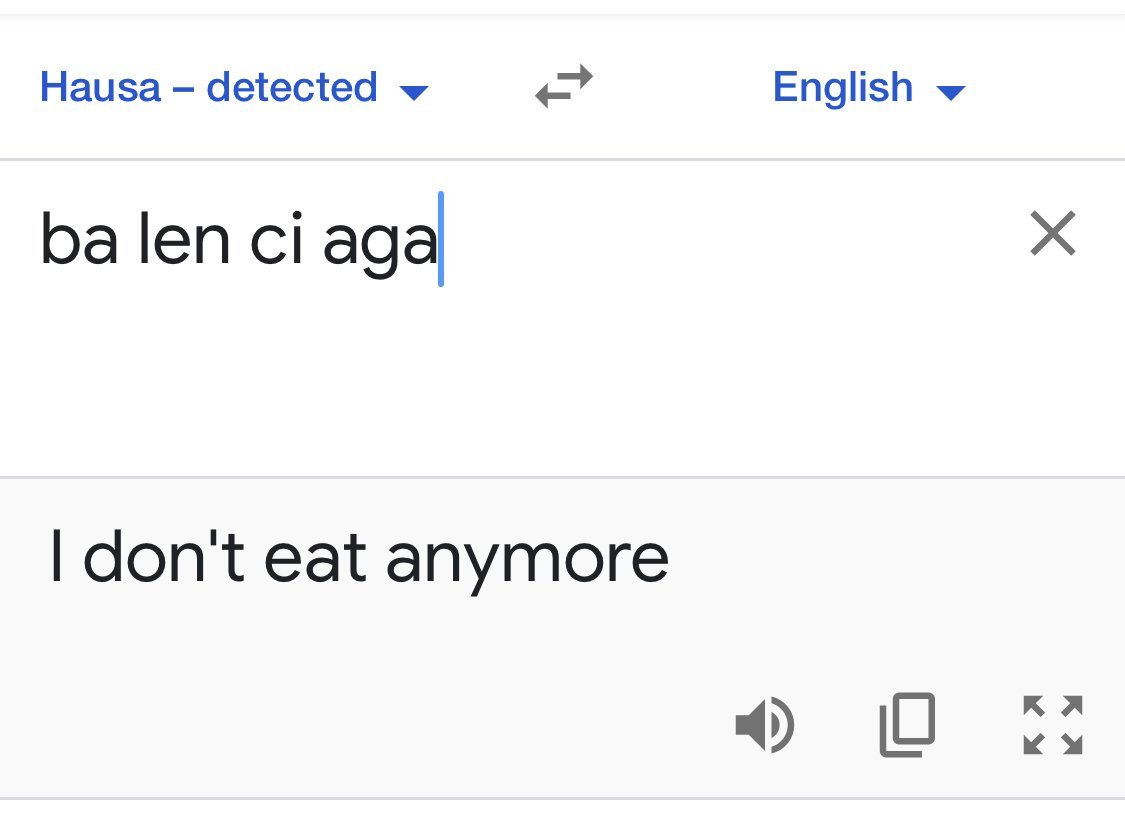
Task: Click the word "anymore" in the translation
Action: point(527,560)
